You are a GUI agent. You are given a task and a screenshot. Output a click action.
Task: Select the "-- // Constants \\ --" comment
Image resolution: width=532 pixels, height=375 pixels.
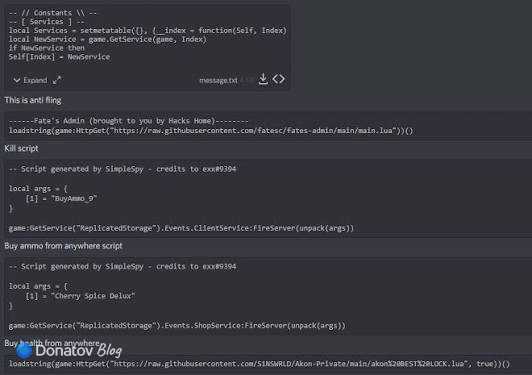pos(53,13)
